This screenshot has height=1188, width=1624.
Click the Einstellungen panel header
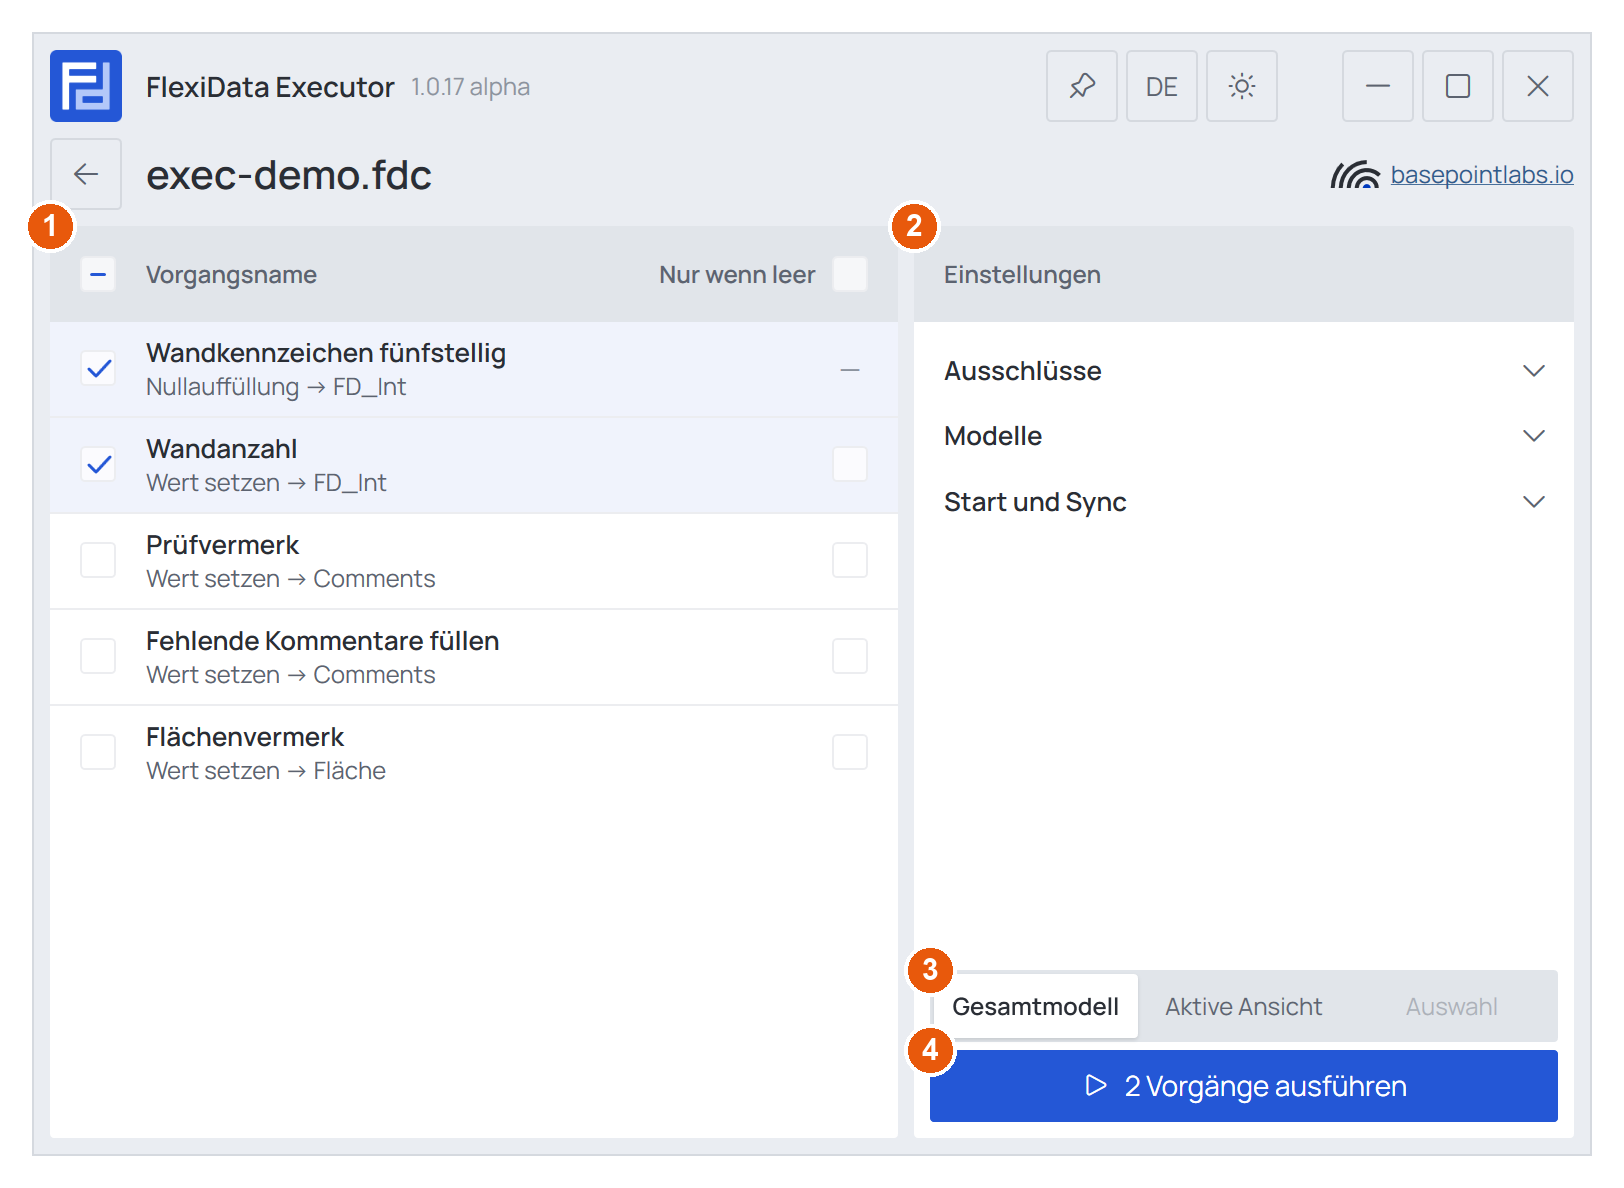[x=1244, y=274]
